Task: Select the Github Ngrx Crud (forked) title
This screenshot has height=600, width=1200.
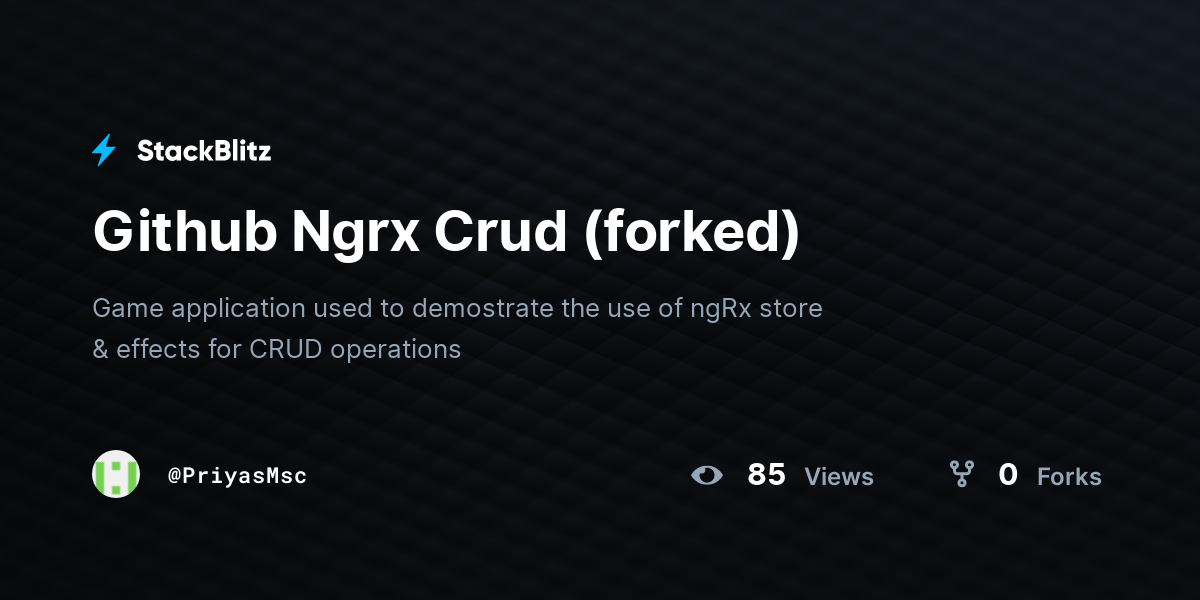Action: pyautogui.click(x=446, y=232)
